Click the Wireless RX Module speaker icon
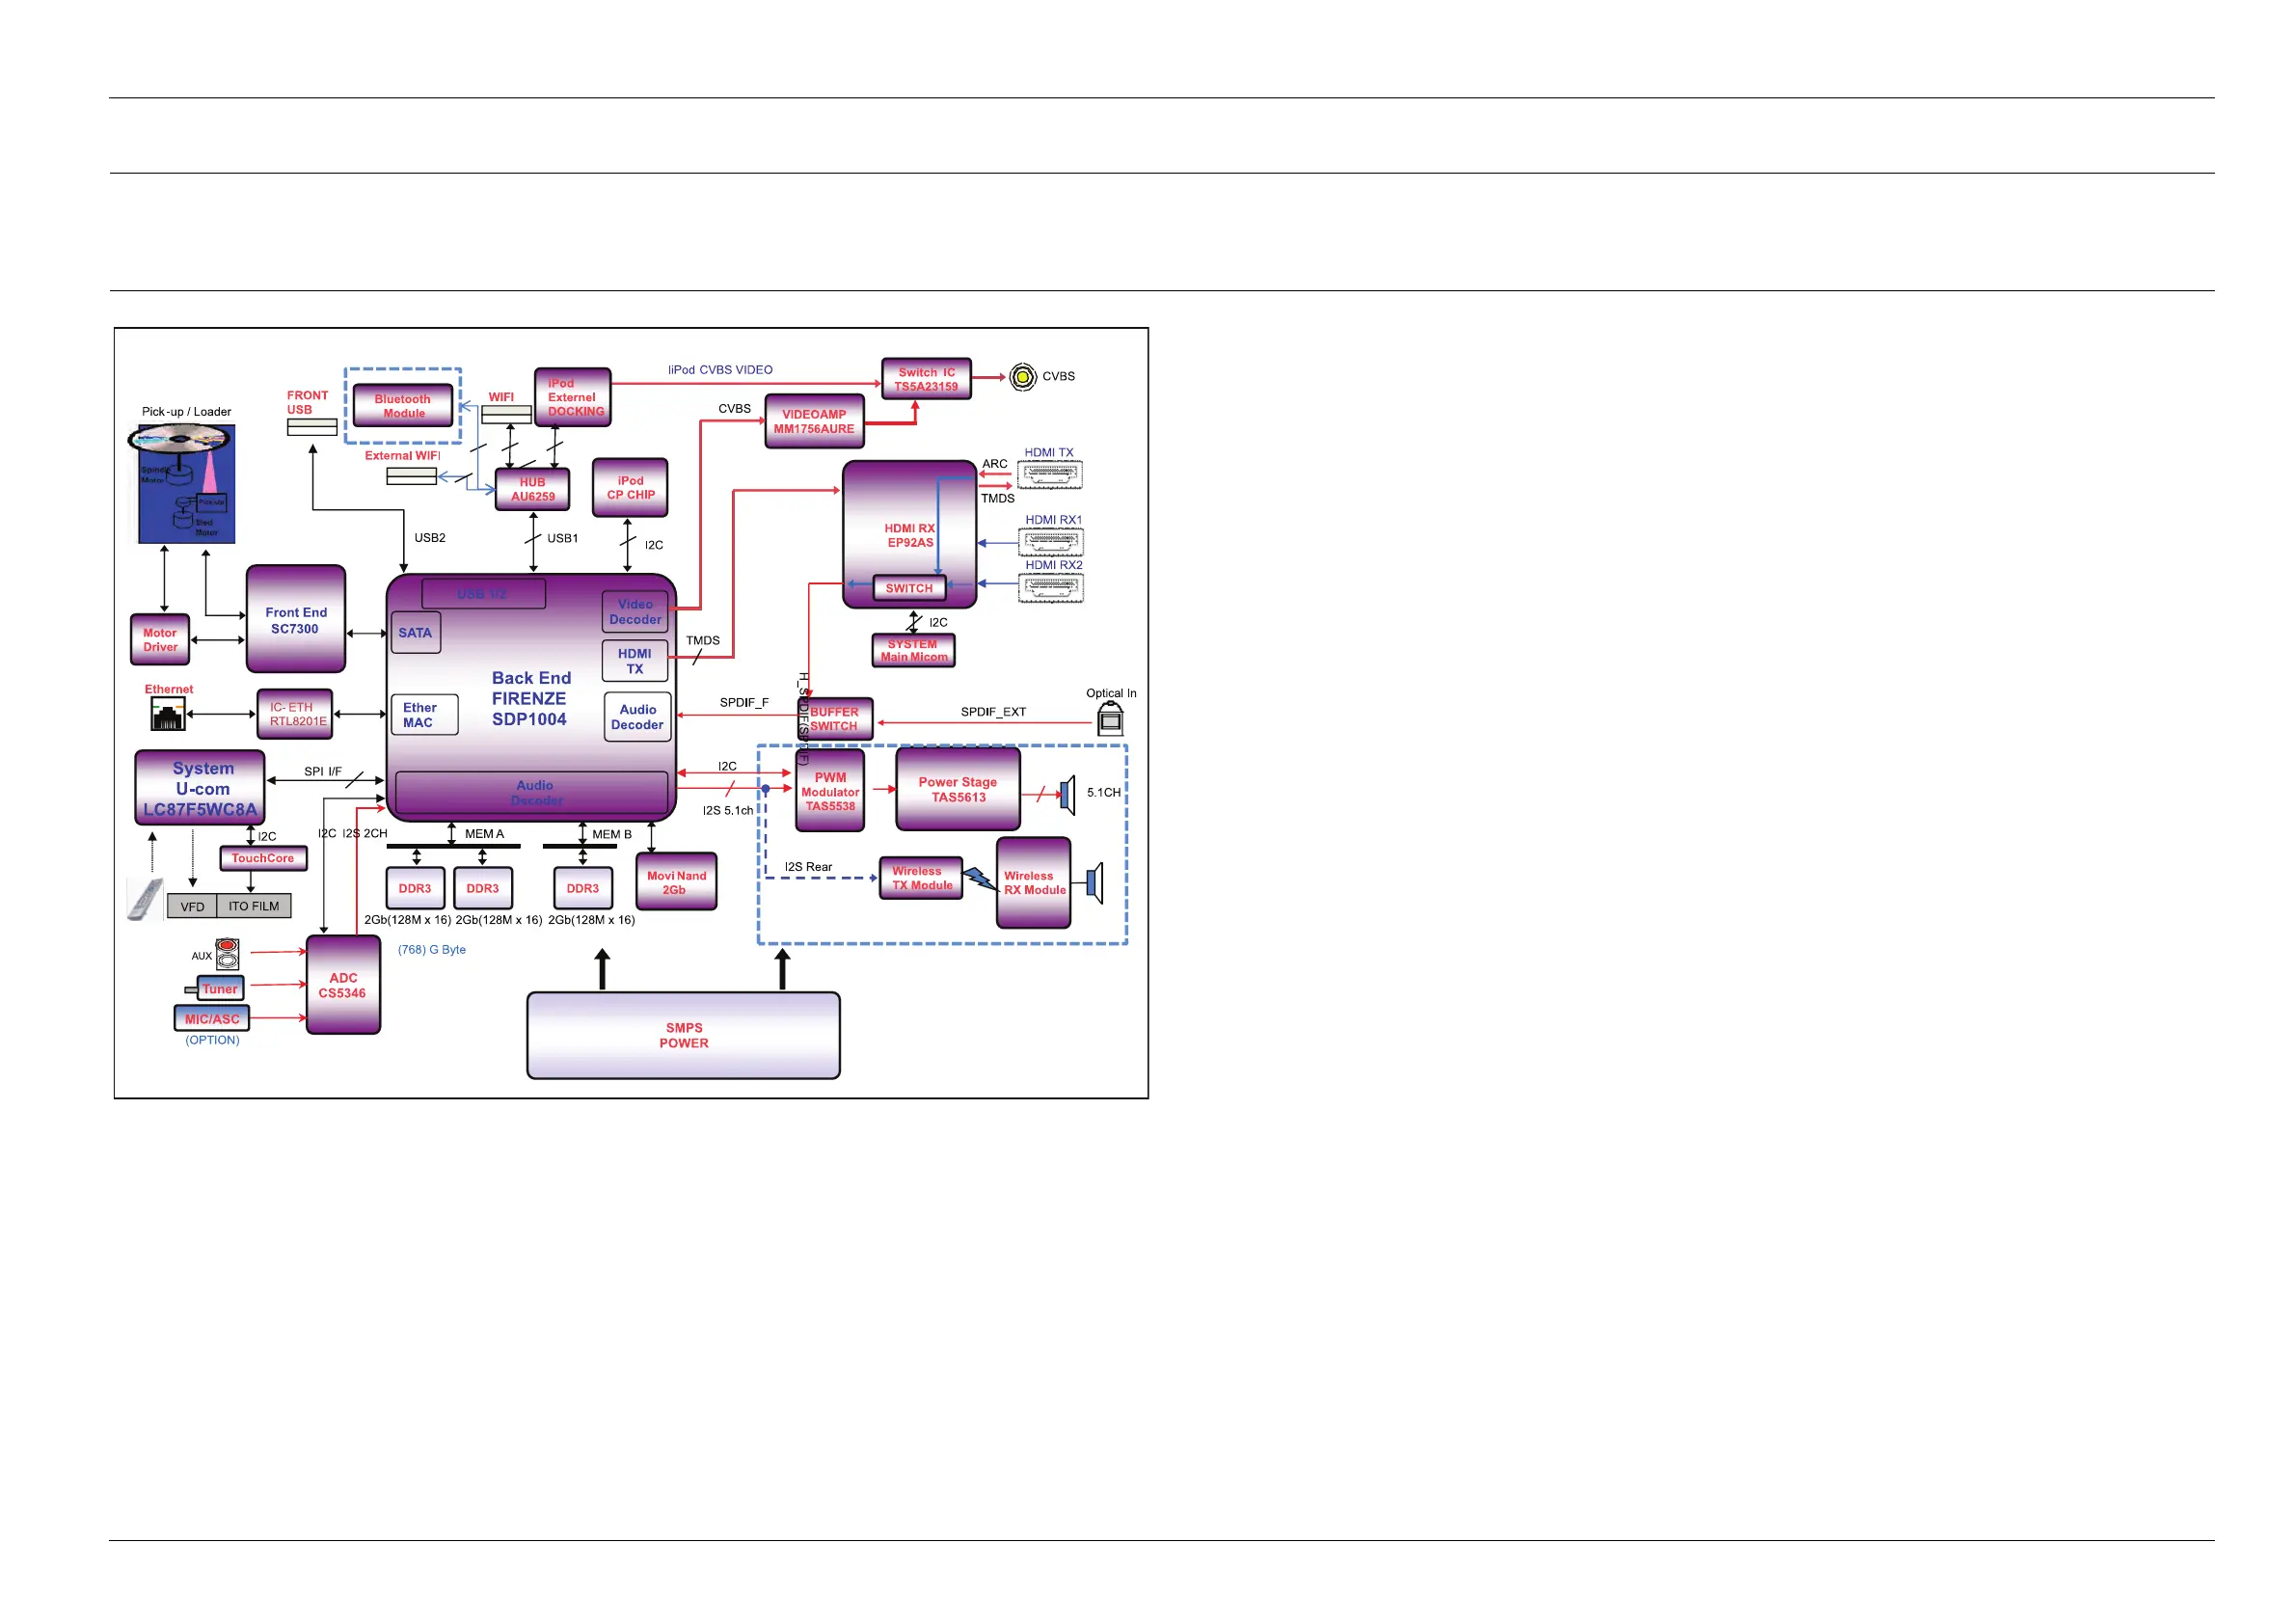 tap(1095, 883)
